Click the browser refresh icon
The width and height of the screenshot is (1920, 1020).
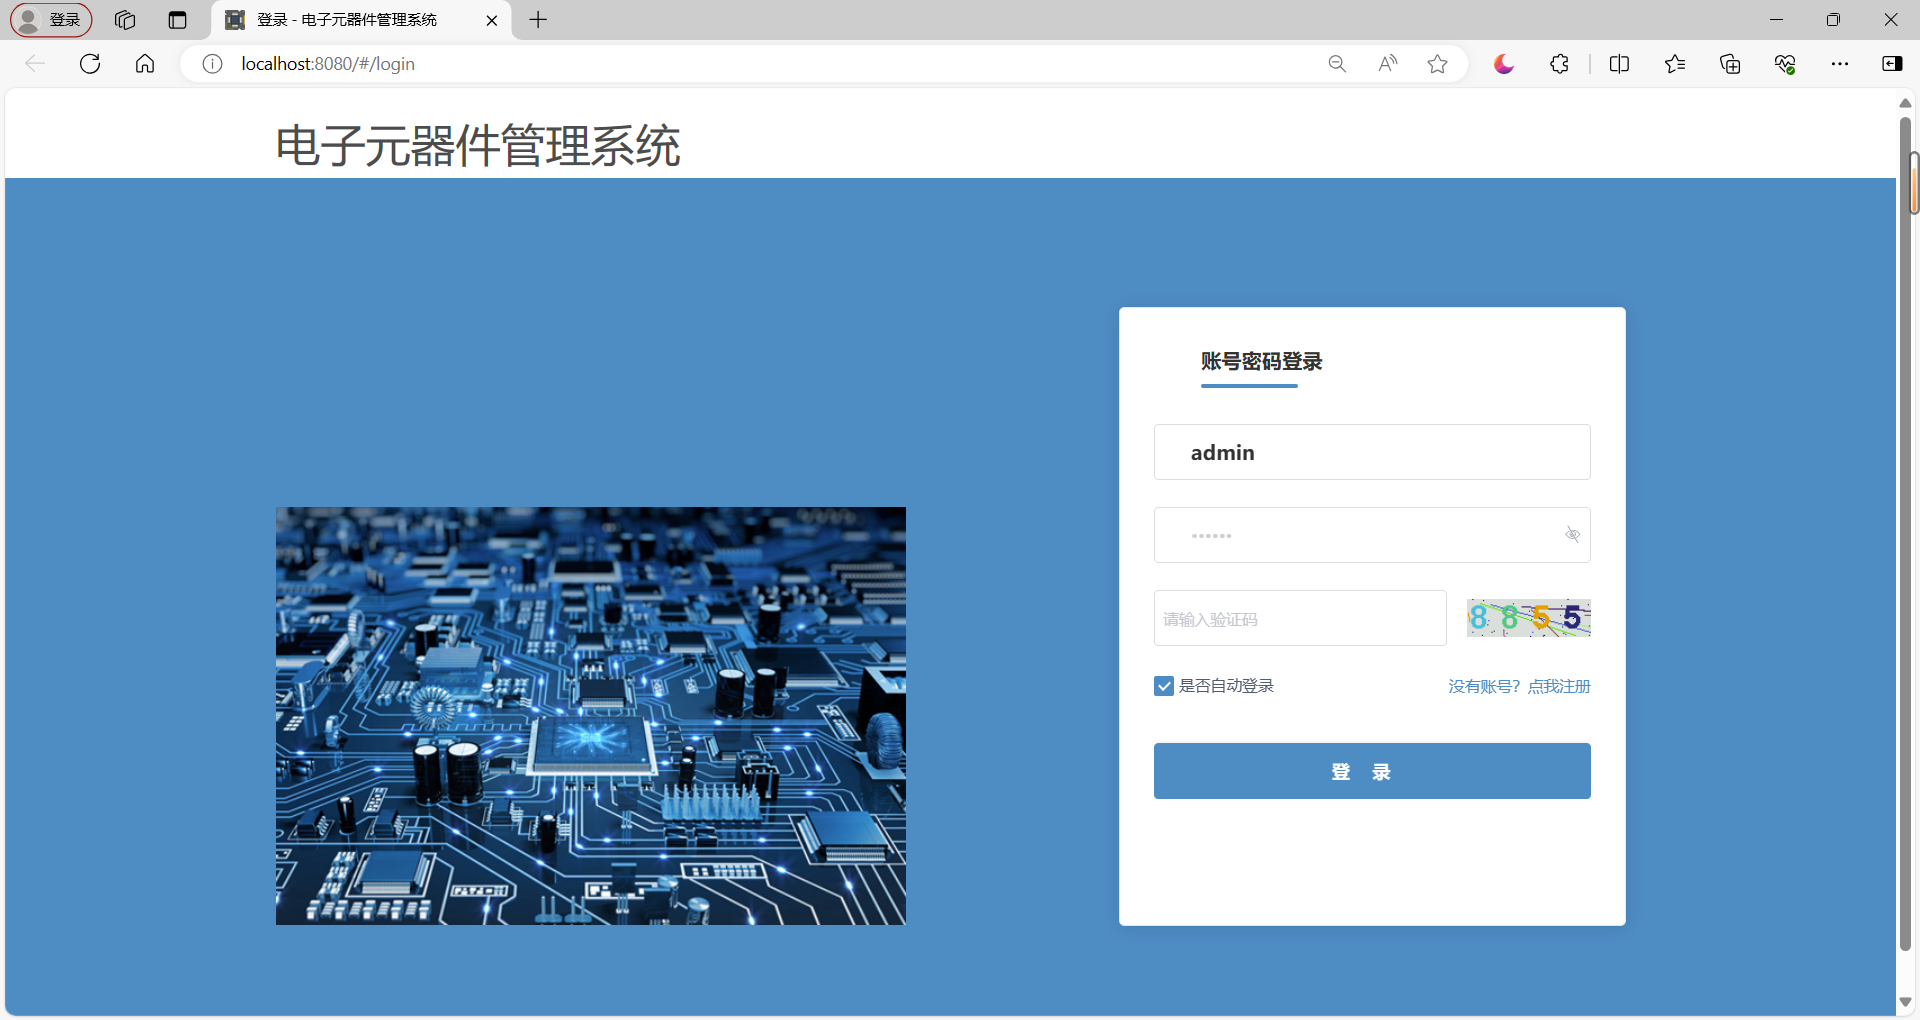point(90,64)
